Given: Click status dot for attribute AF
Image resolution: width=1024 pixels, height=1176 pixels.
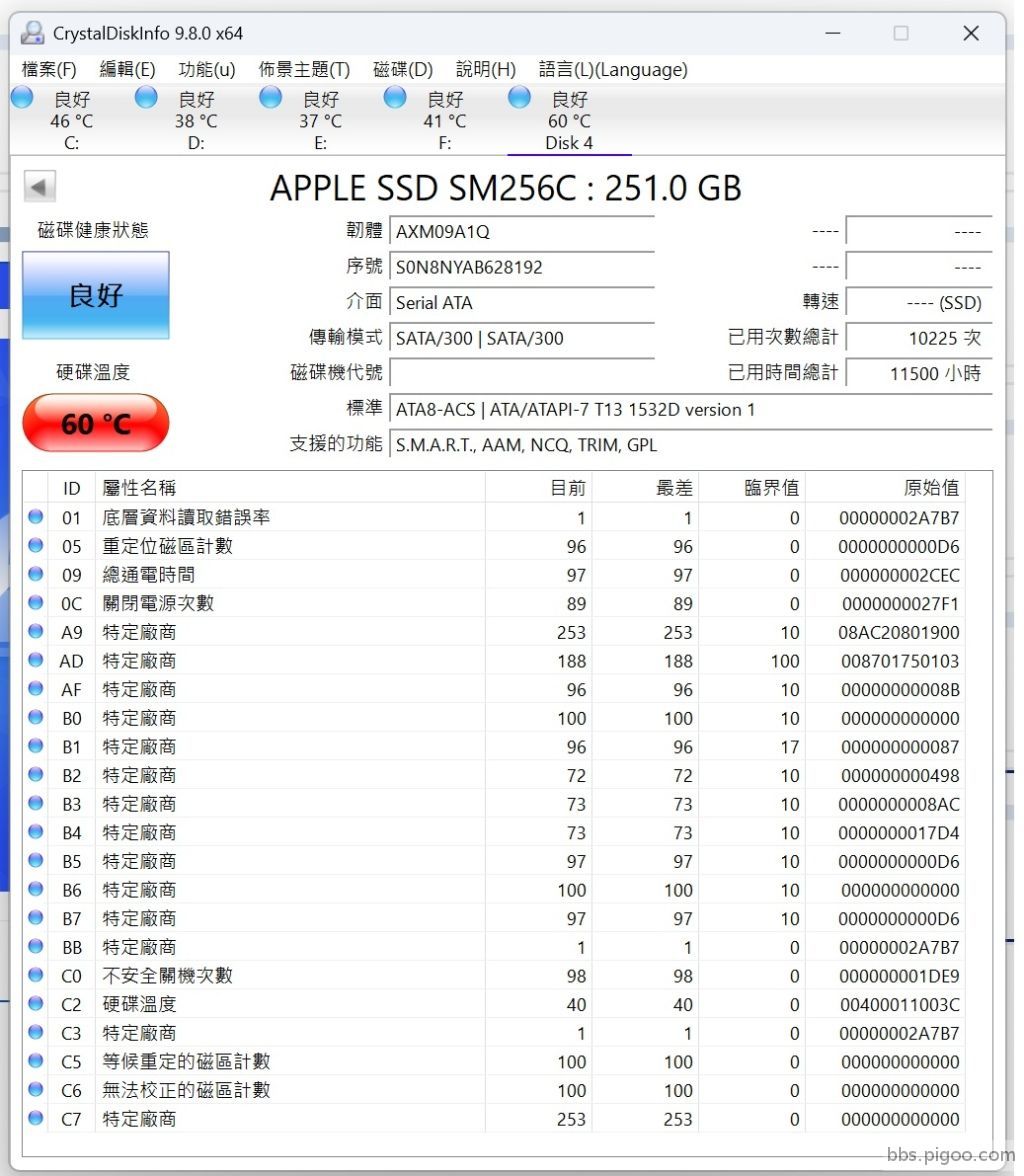Looking at the screenshot, I should pyautogui.click(x=35, y=688).
